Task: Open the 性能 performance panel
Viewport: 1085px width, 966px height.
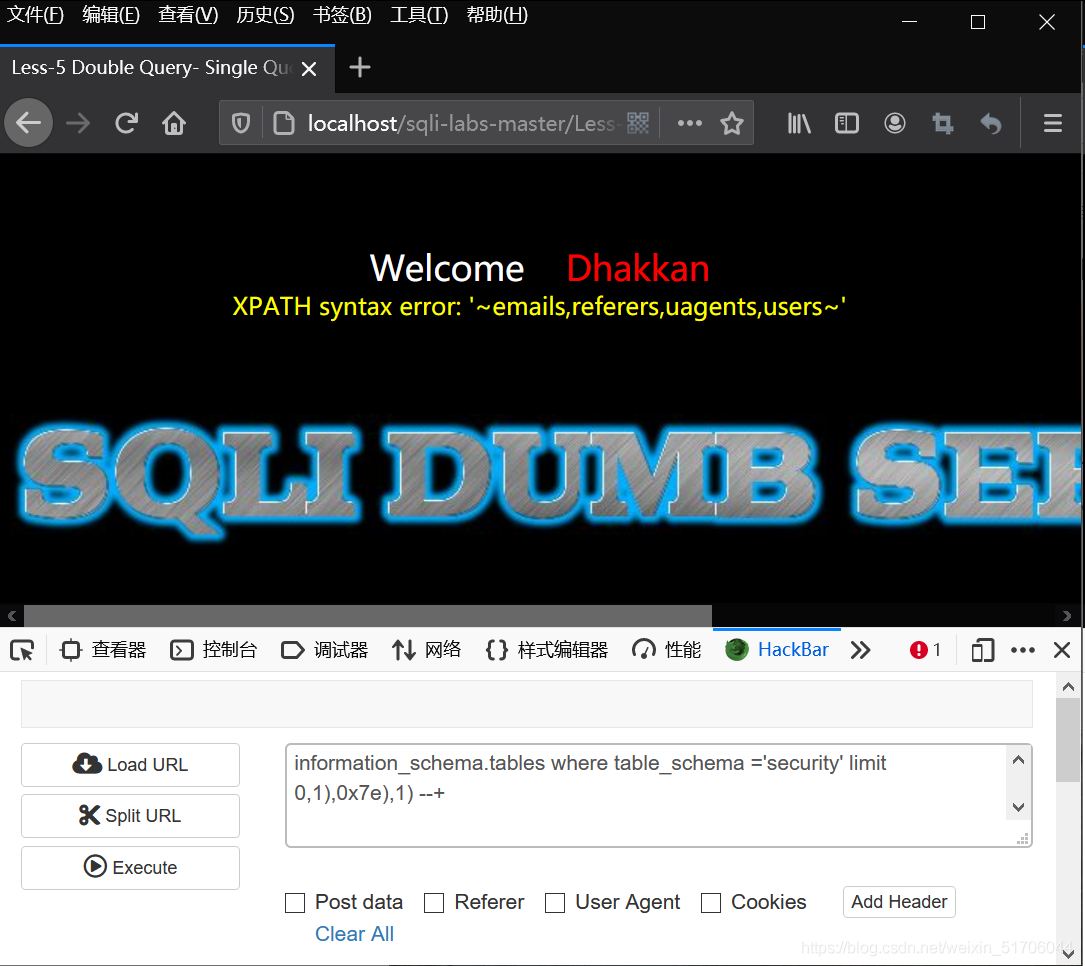Action: pos(666,650)
